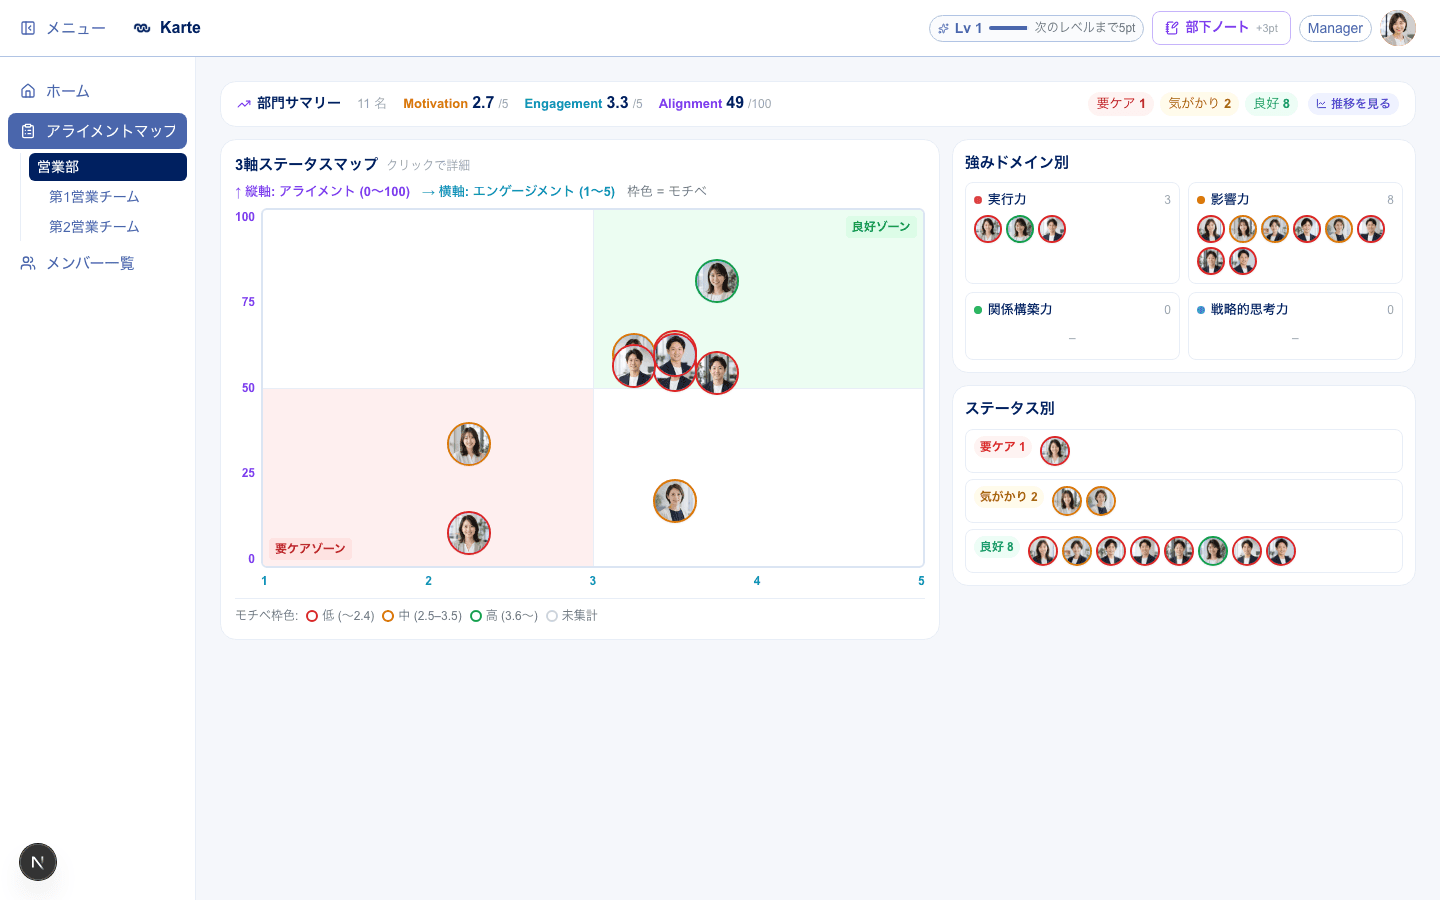The width and height of the screenshot is (1440, 900).
Task: Click the 戦略的思考力 domain card
Action: pyautogui.click(x=1295, y=326)
